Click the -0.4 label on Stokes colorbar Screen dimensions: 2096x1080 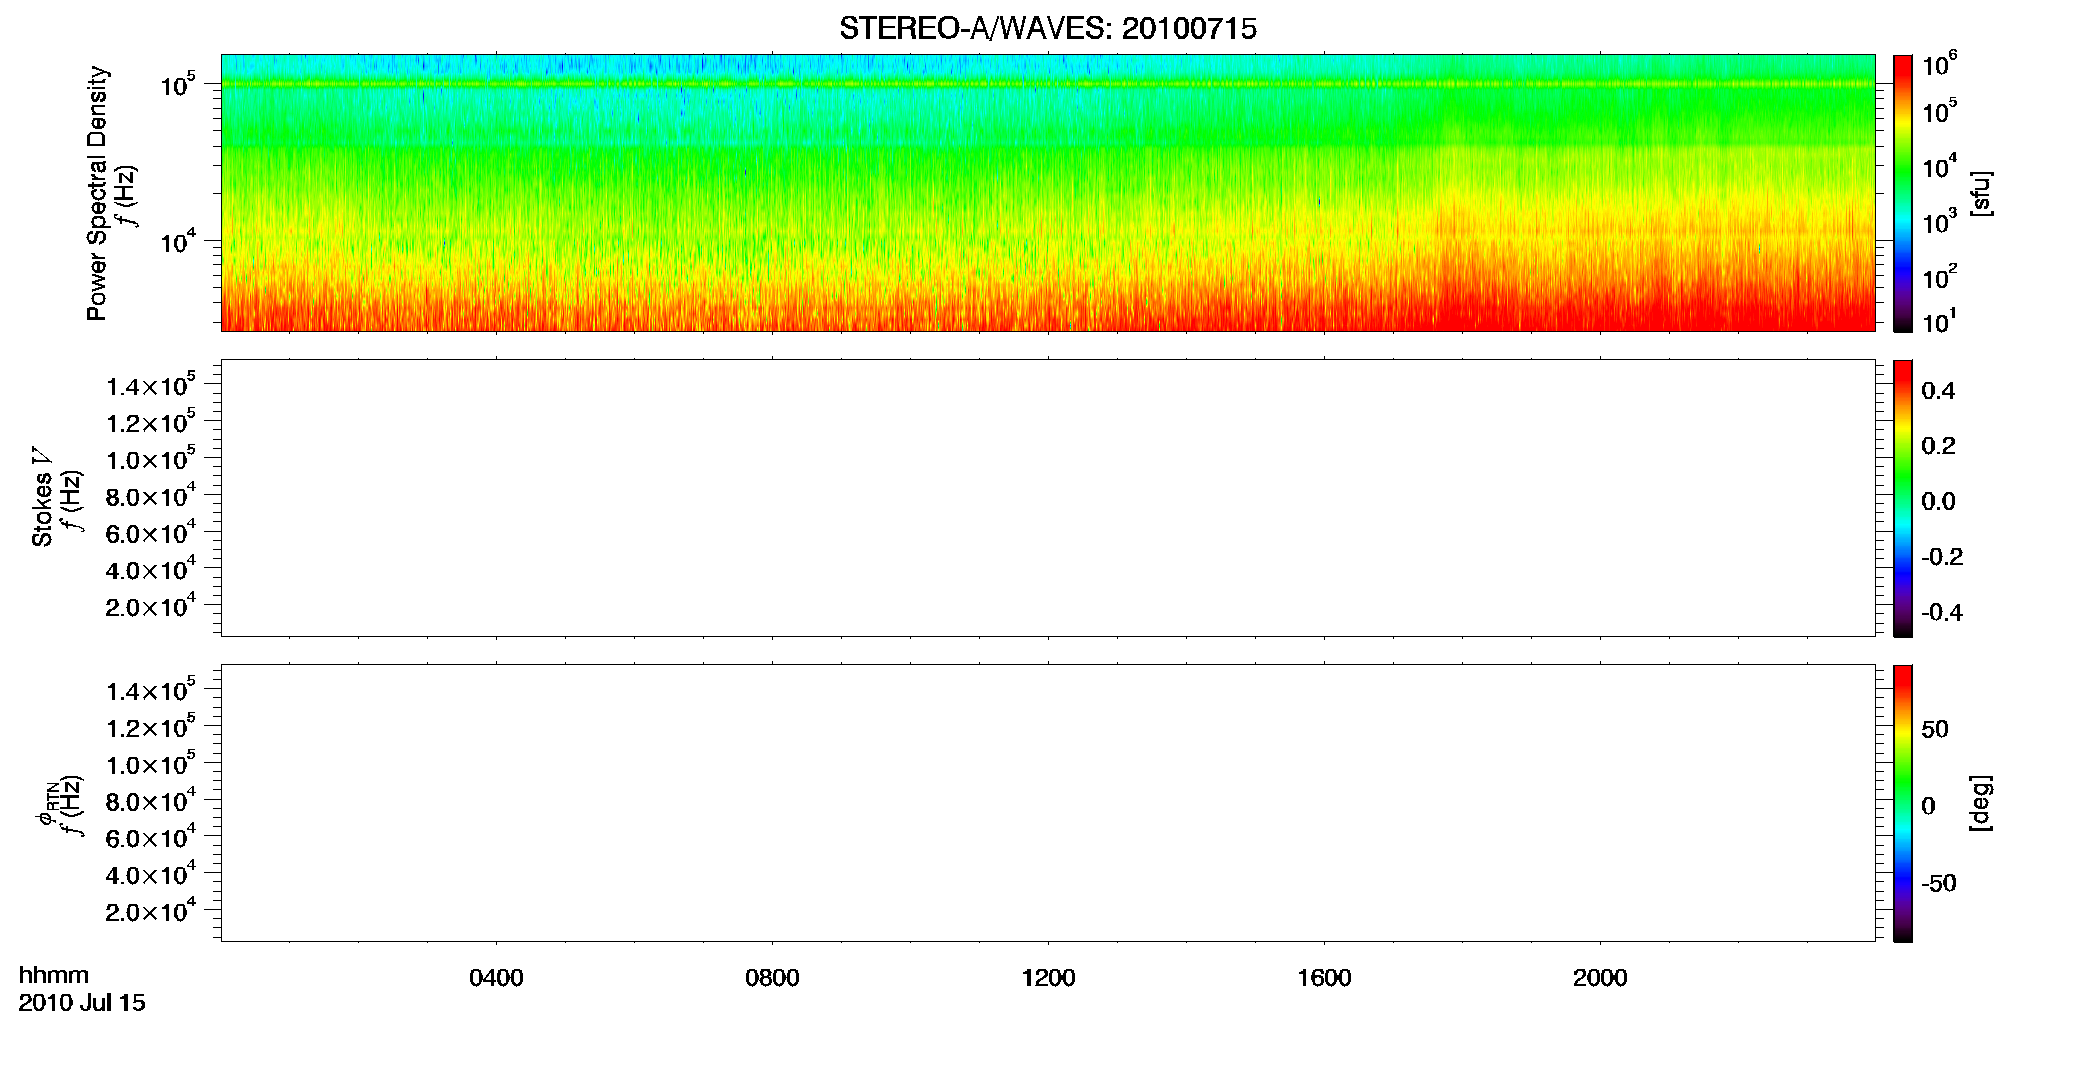(1942, 613)
